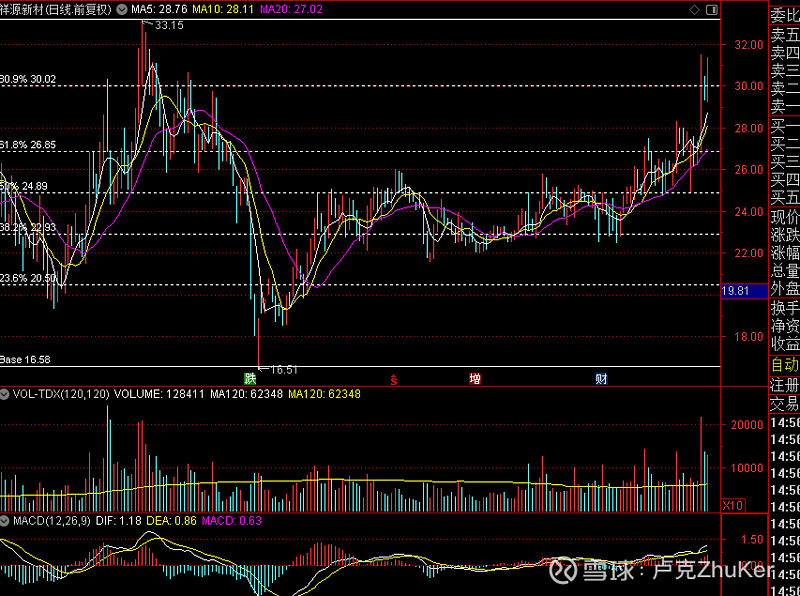Click DIF: 1.18 value
The width and height of the screenshot is (800, 596).
click(x=118, y=521)
